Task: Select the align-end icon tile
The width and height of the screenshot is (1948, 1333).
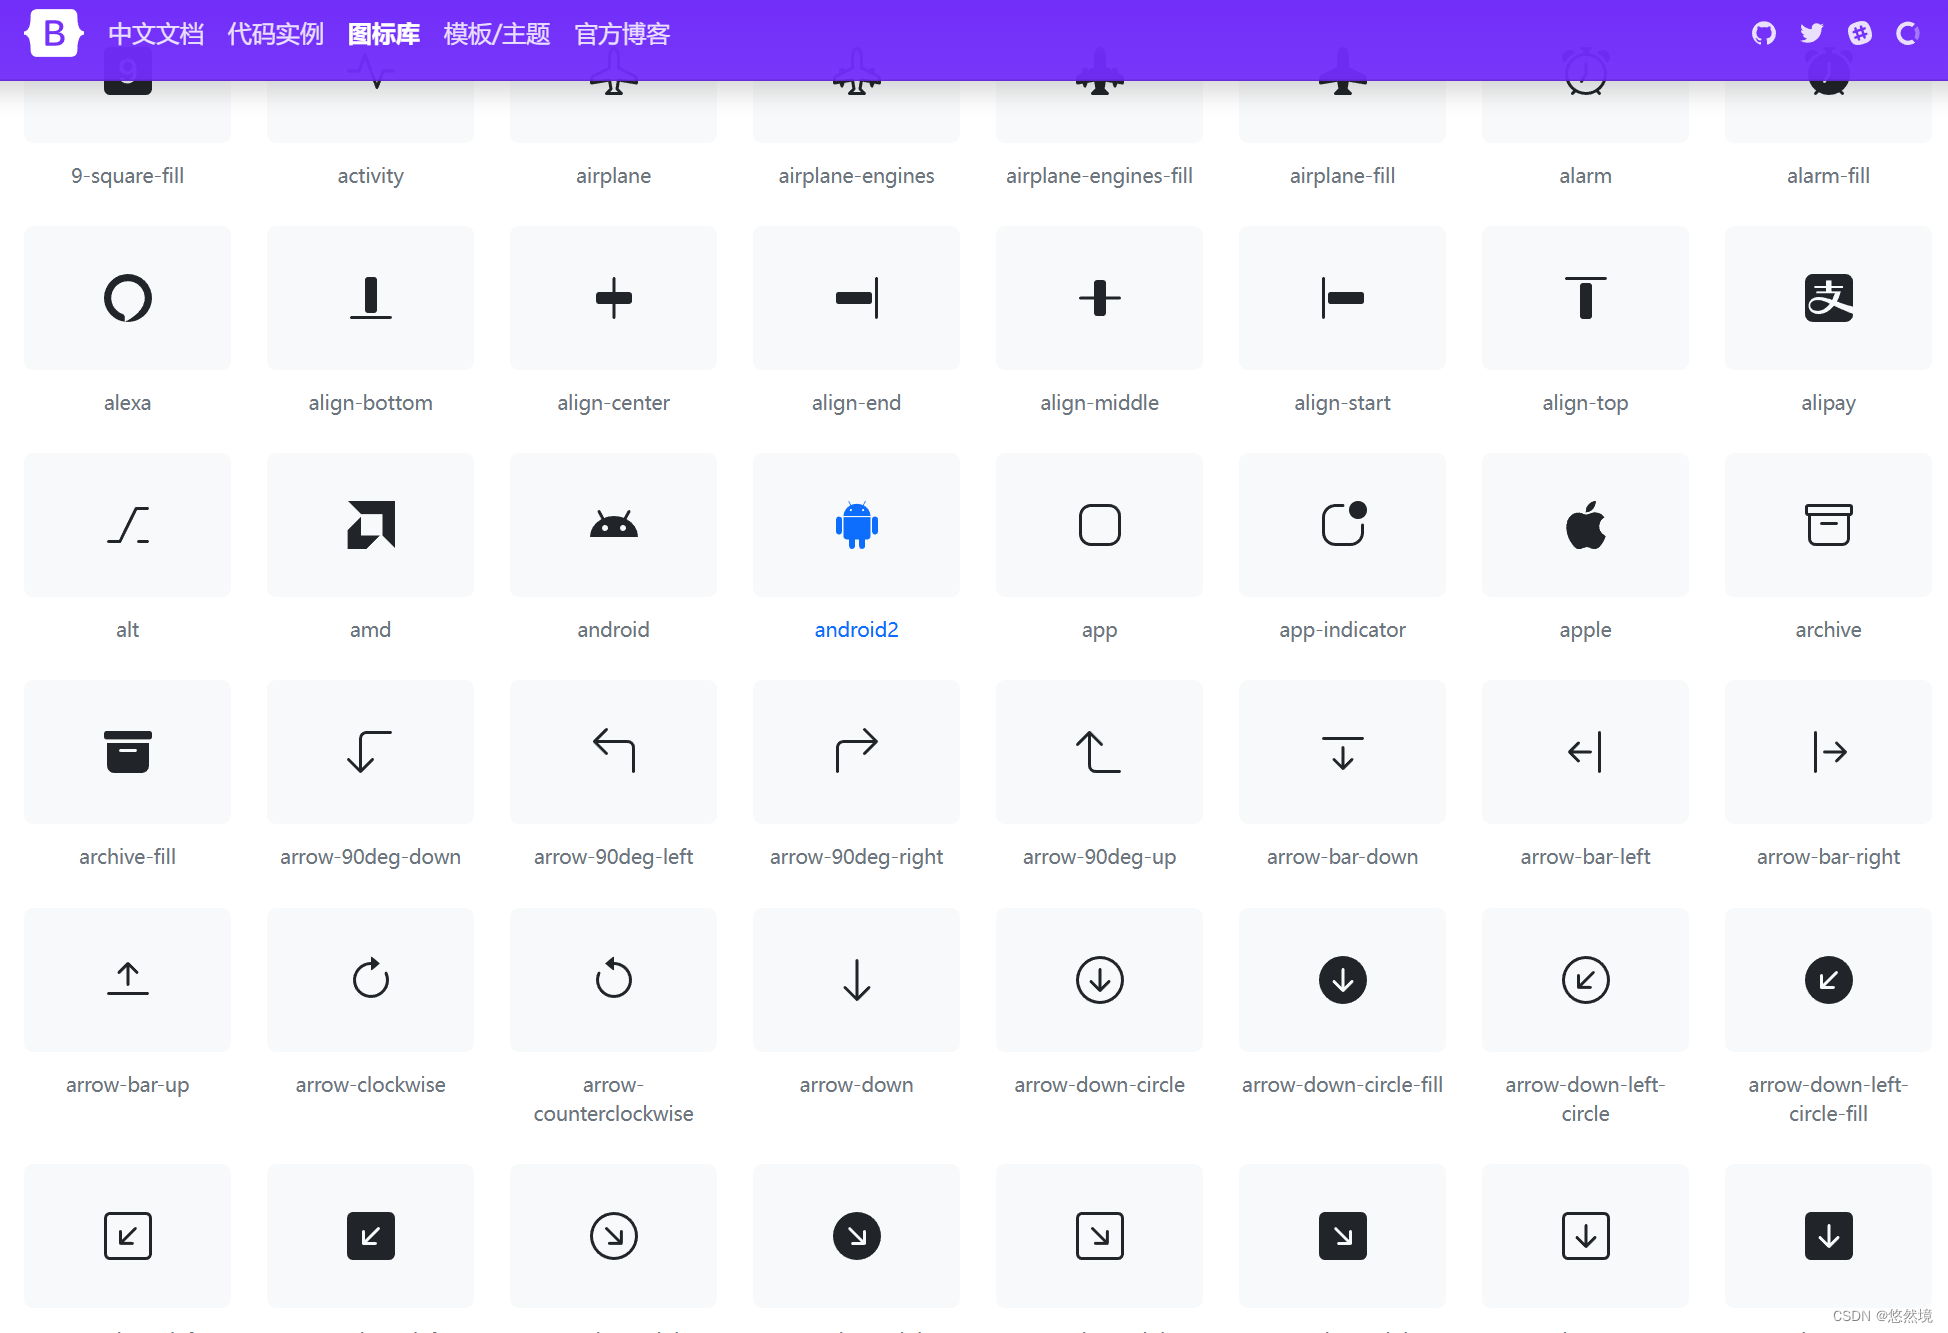Action: tap(856, 298)
